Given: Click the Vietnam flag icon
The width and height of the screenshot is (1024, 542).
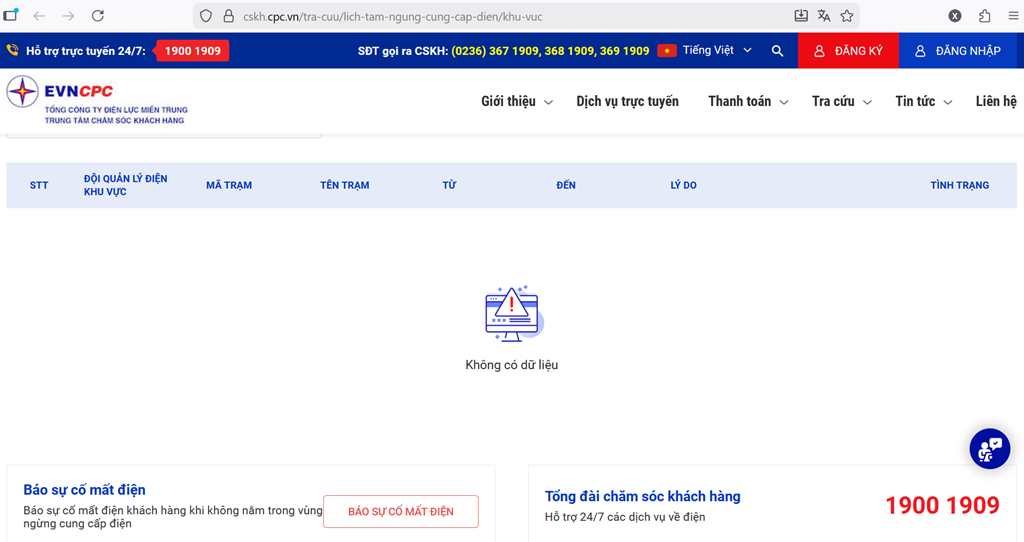Looking at the screenshot, I should 667,51.
